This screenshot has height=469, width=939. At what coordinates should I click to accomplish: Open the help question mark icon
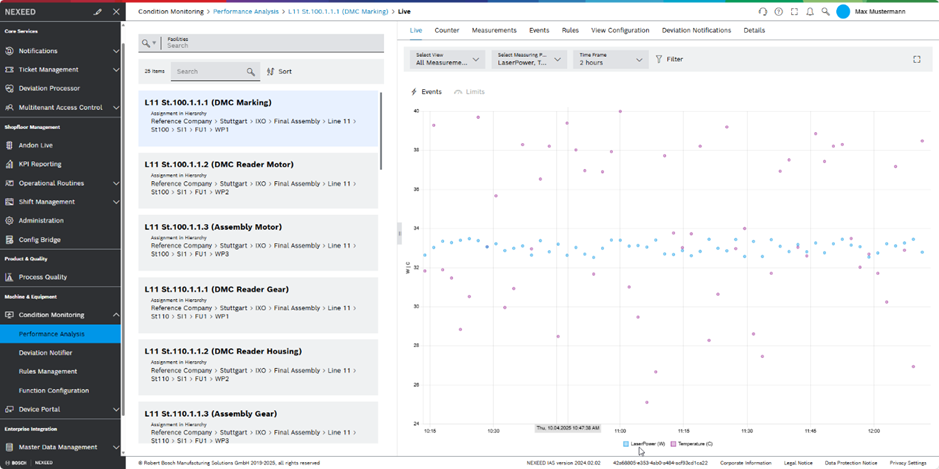pos(779,12)
